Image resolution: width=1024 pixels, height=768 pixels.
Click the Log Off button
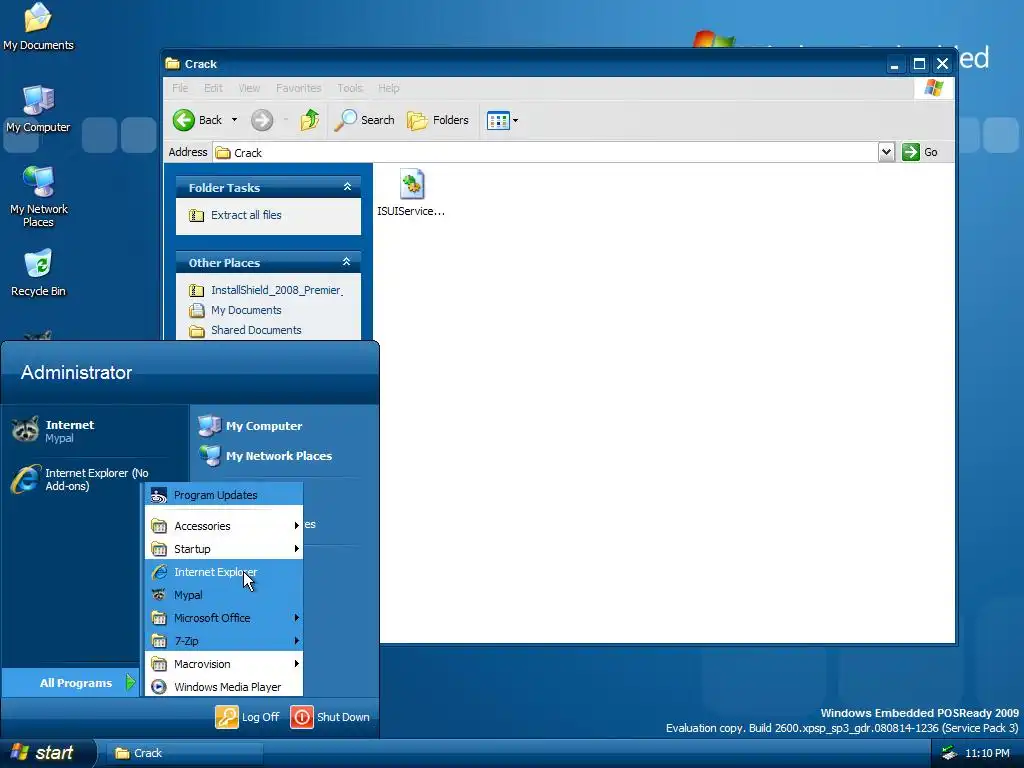(x=248, y=717)
